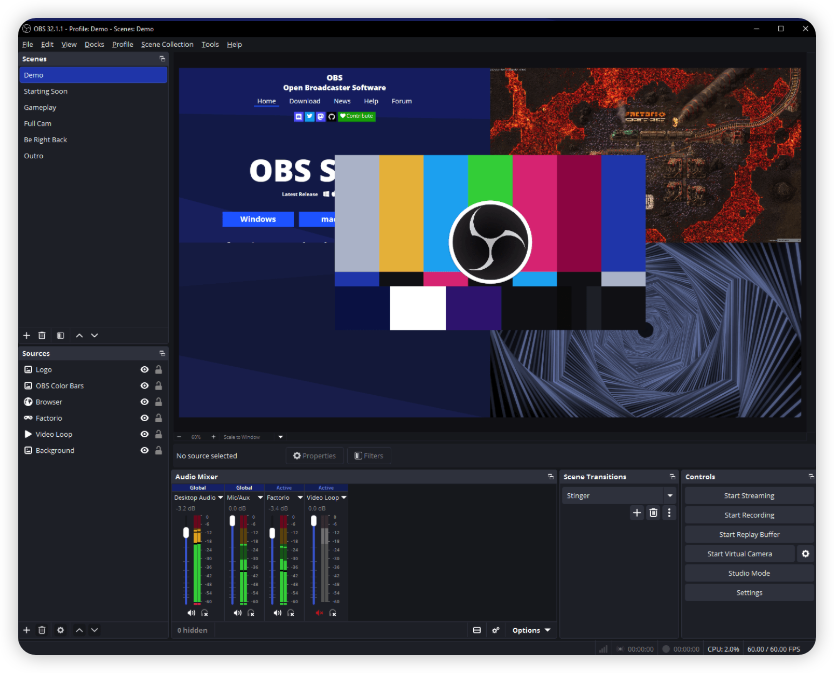Hide the Video Loop source

[144, 434]
